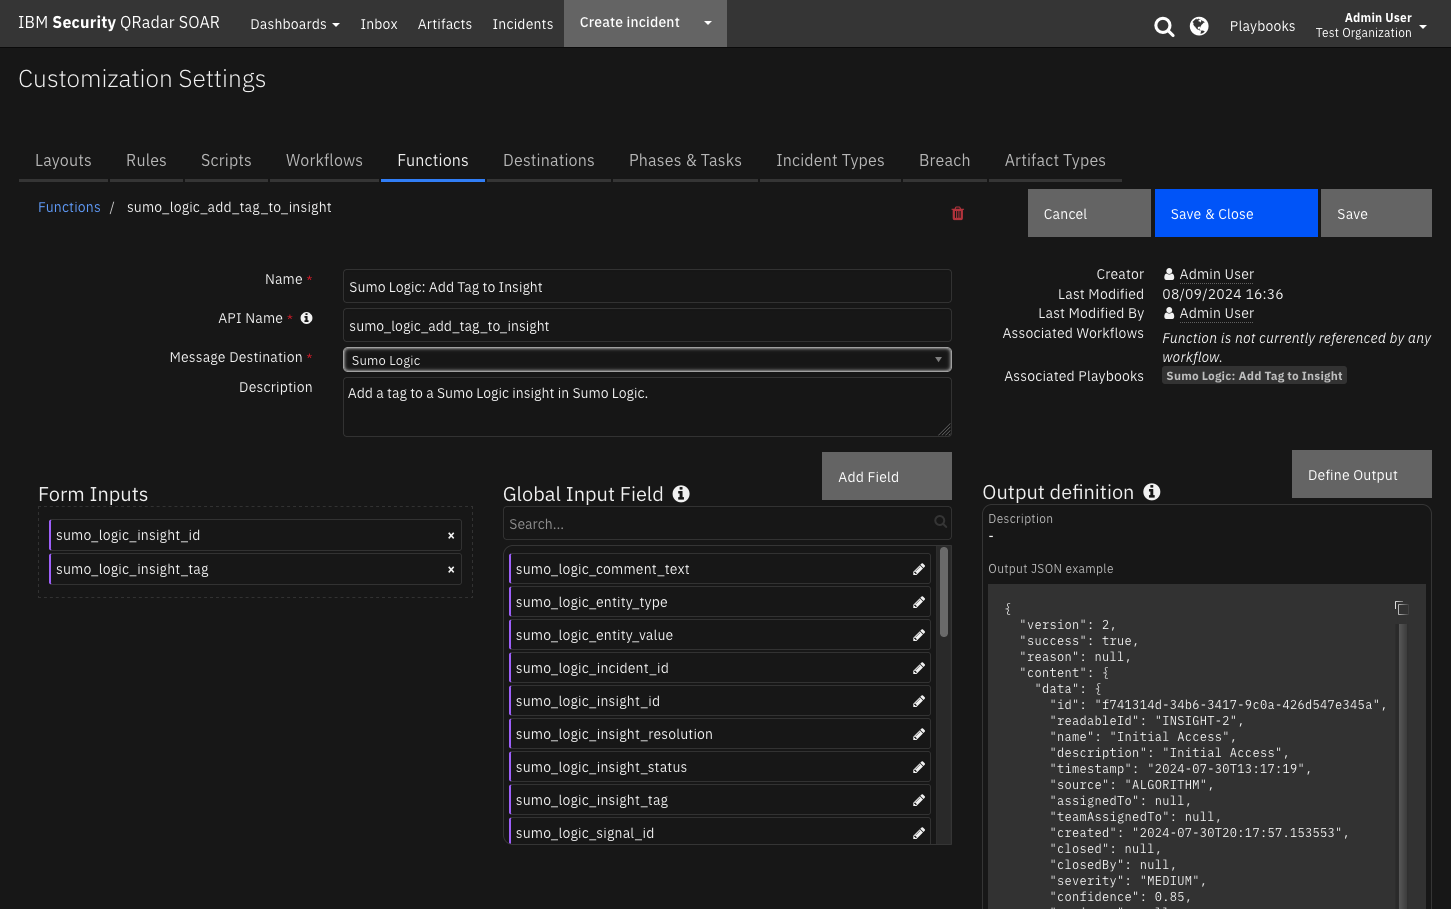This screenshot has height=909, width=1451.
Task: Click info icon beside Global Input Field
Action: 681,493
